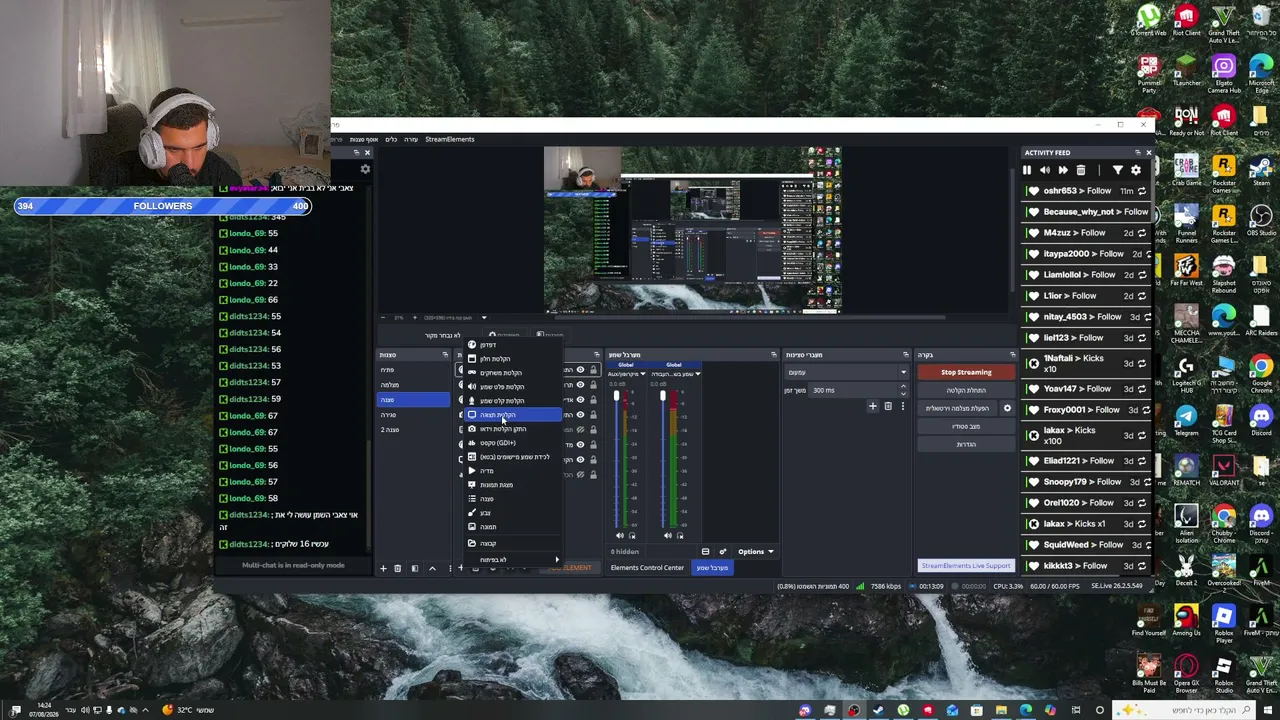Screen dimensions: 1280x720
Task: Remove selected scene with trash icon
Action: 397,568
